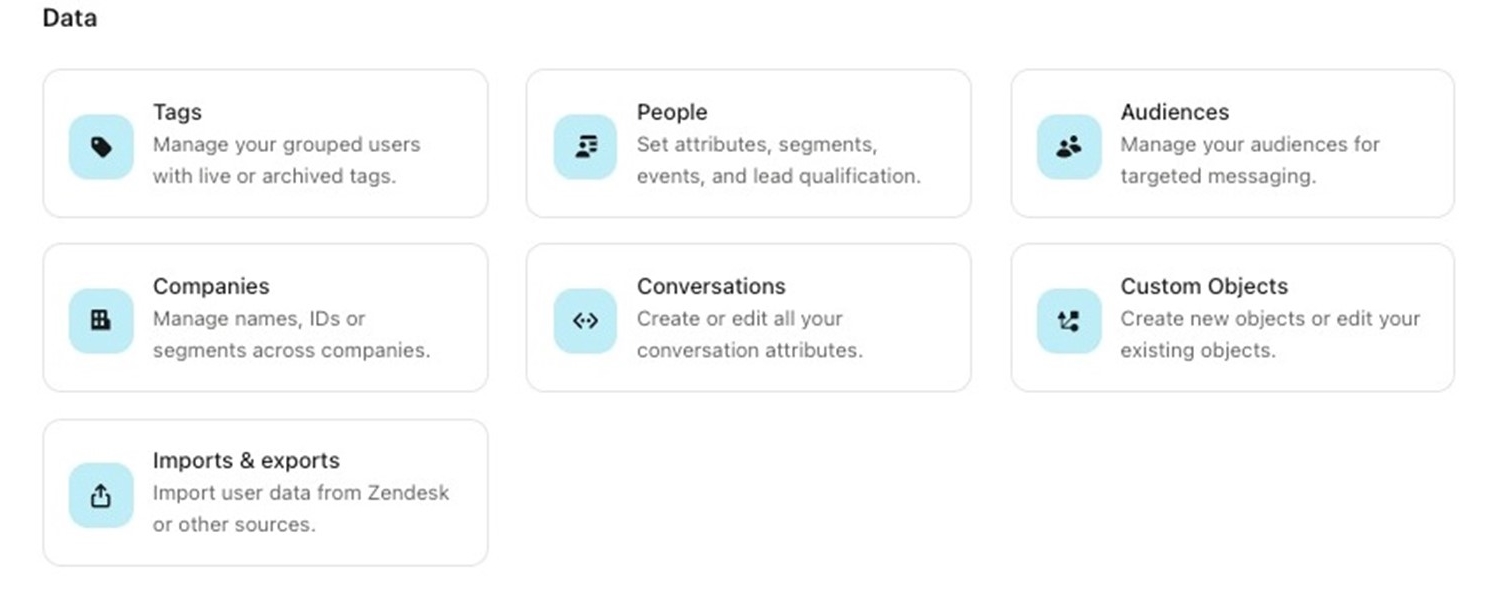Image resolution: width=1496 pixels, height=600 pixels.
Task: Open the Conversations attributes card
Action: 748,318
